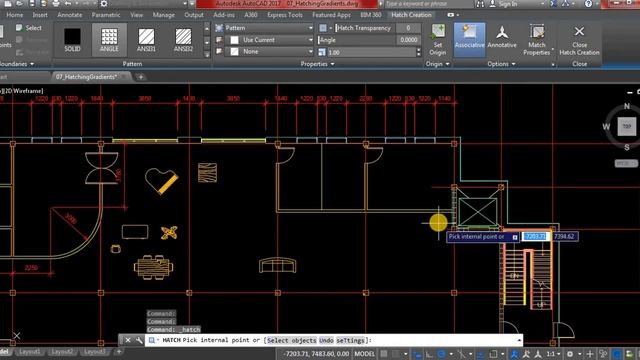640x360 pixels.
Task: Switch to the 07_HatchingGradients drawing tab
Action: 87,77
